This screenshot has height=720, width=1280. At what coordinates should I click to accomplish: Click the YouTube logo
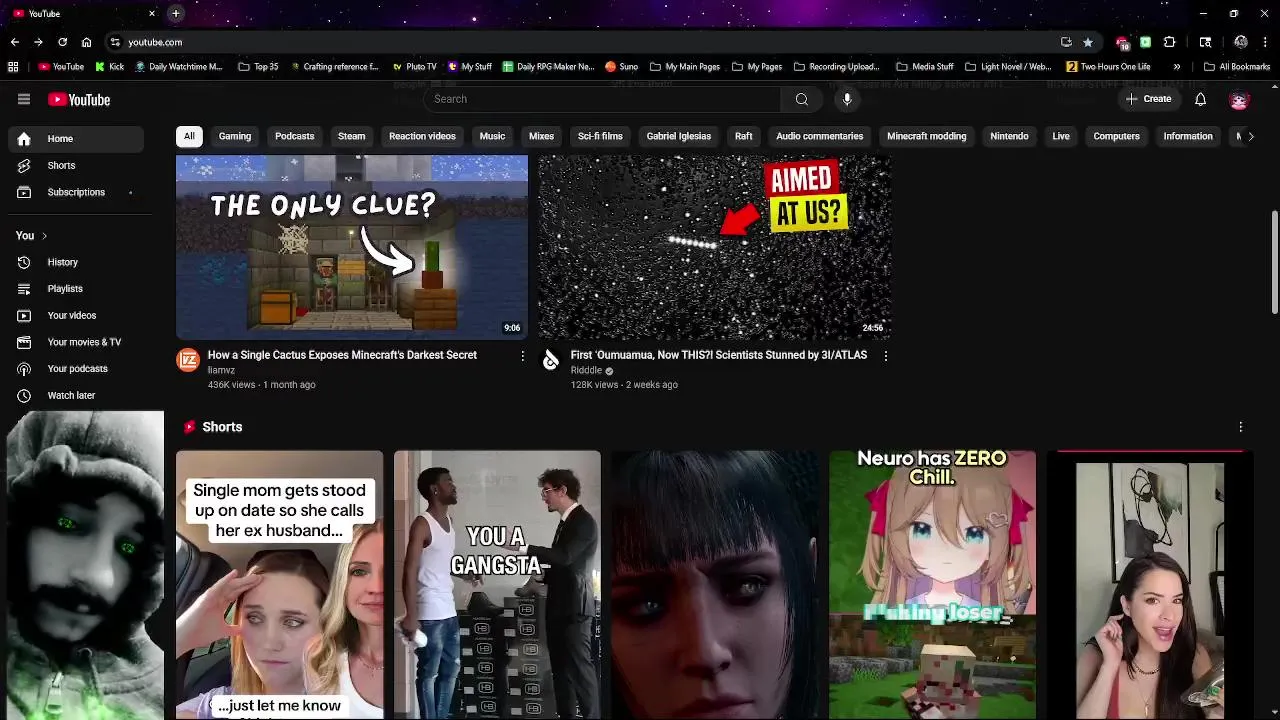79,99
